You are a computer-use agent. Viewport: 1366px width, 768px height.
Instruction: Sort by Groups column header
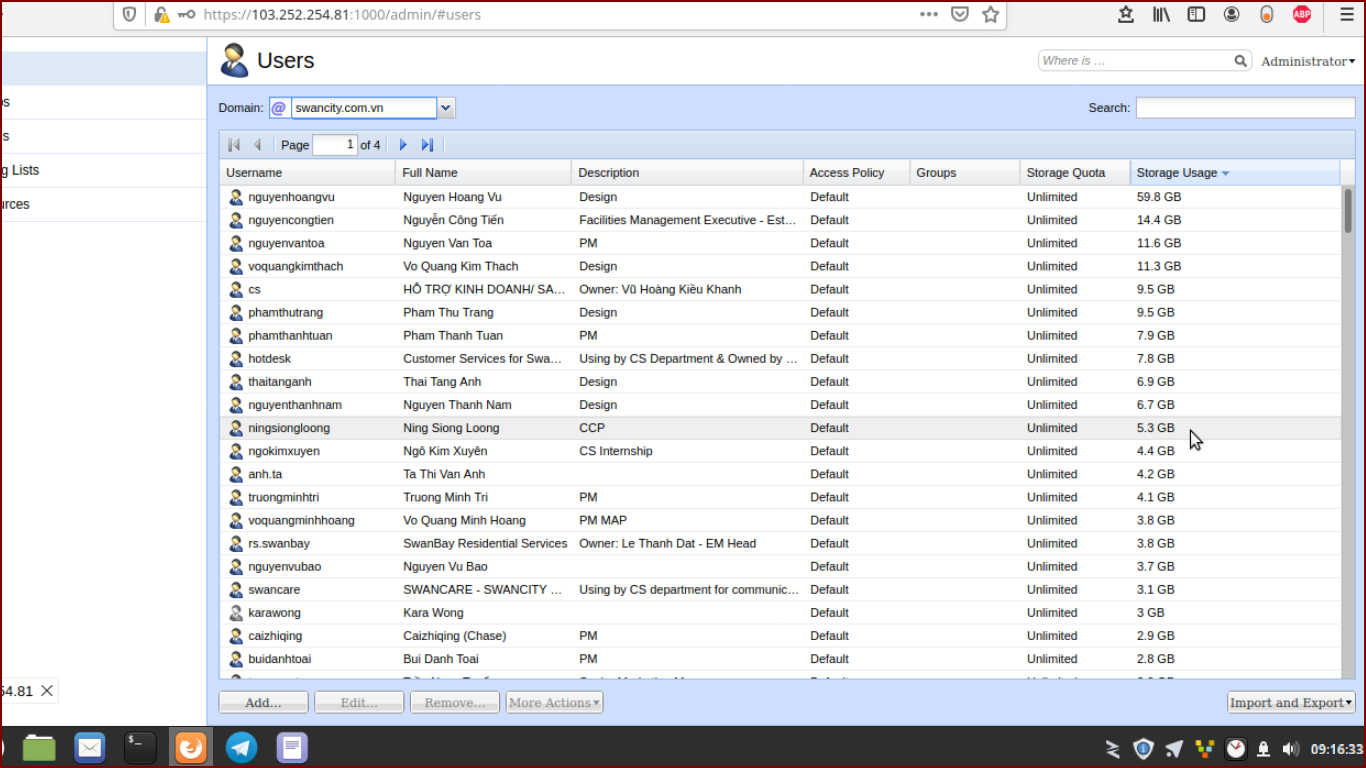coord(965,173)
